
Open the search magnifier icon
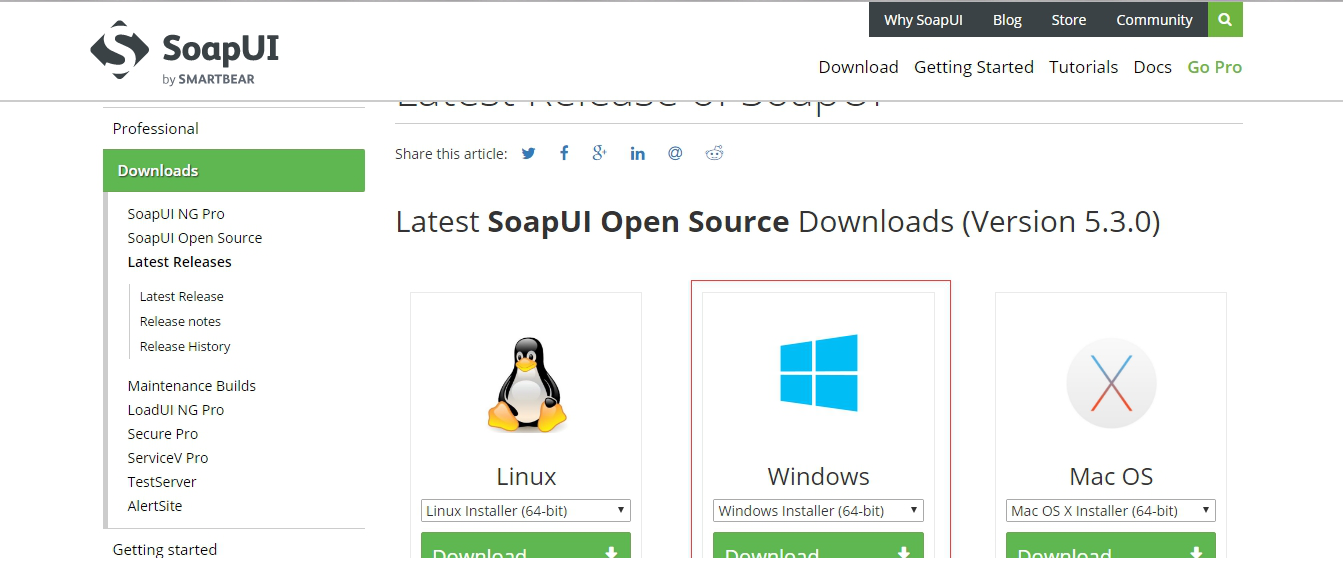1225,20
